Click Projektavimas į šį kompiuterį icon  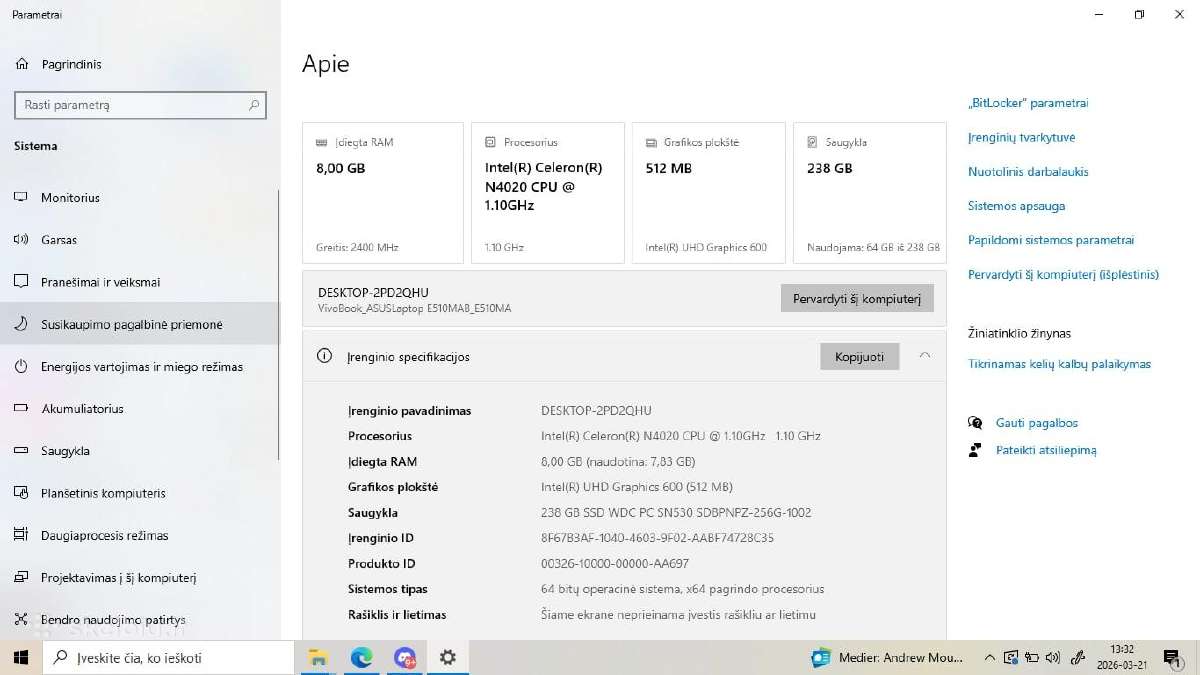pos(21,577)
